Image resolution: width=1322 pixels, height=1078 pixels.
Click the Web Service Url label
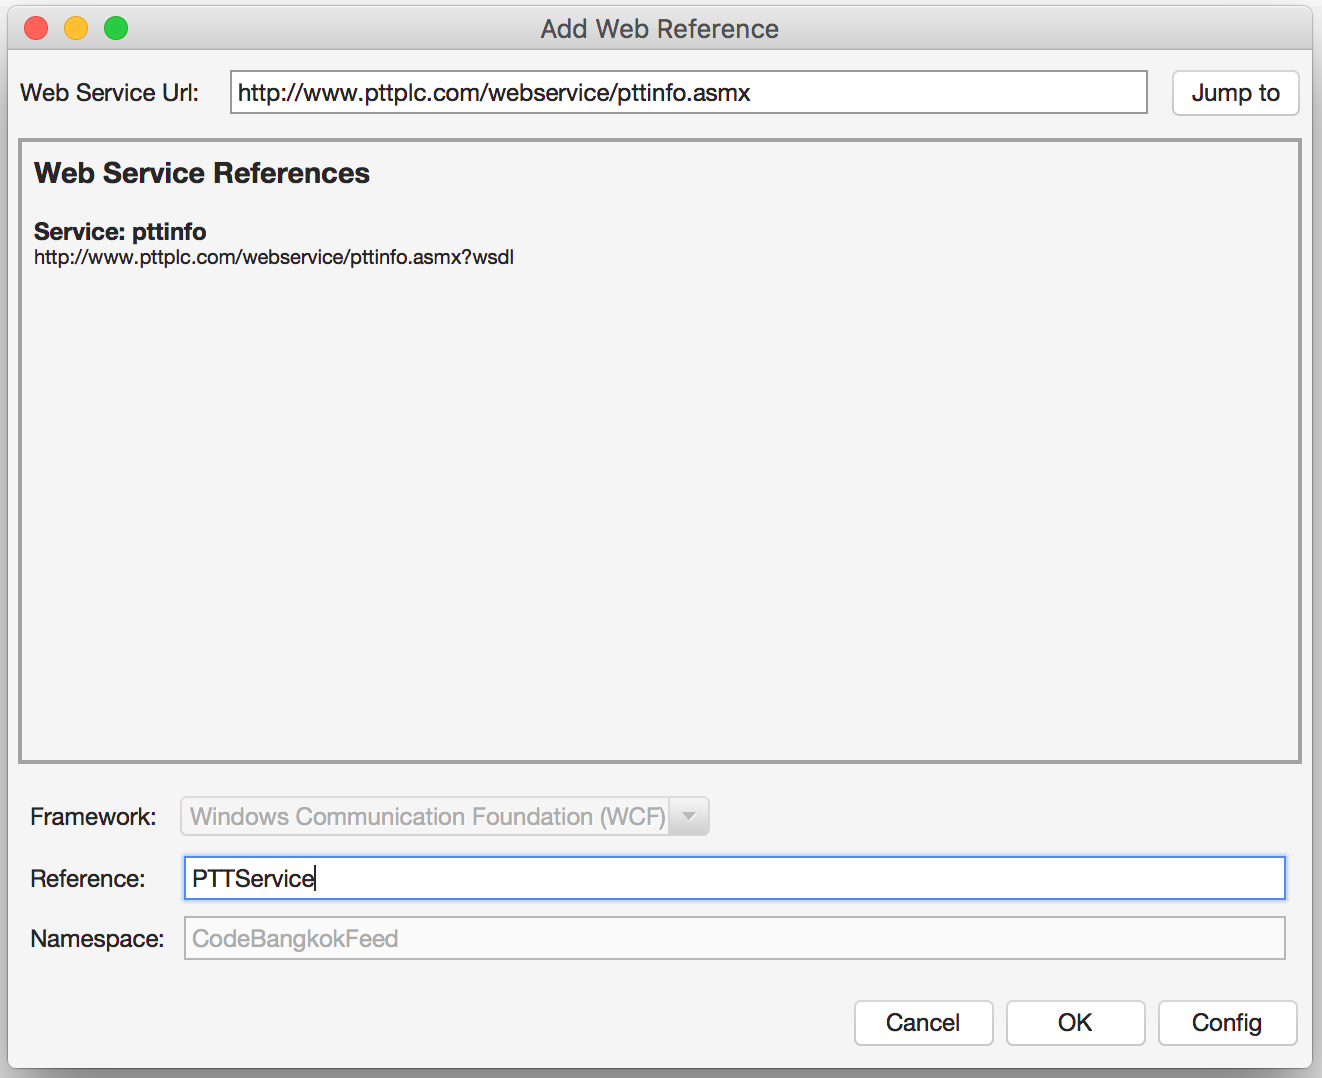(110, 92)
